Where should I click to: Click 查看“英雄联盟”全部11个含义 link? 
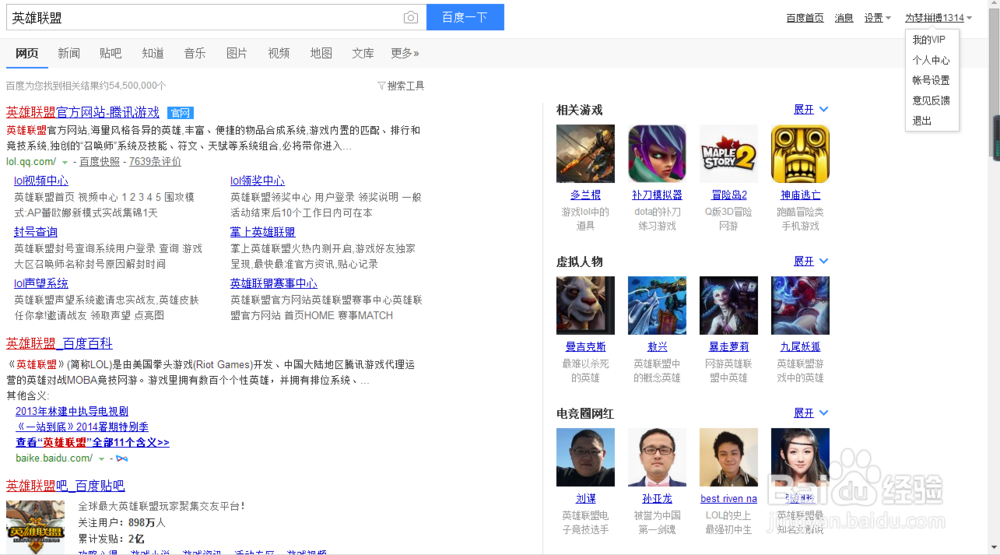click(92, 442)
